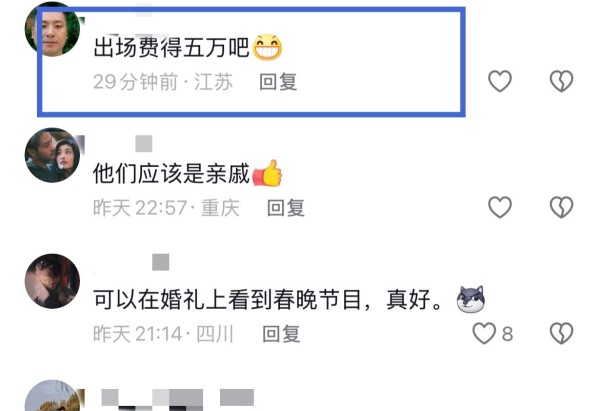This screenshot has width=600, height=411.
Task: Open third commenter's dark avatar
Action: [x=52, y=281]
